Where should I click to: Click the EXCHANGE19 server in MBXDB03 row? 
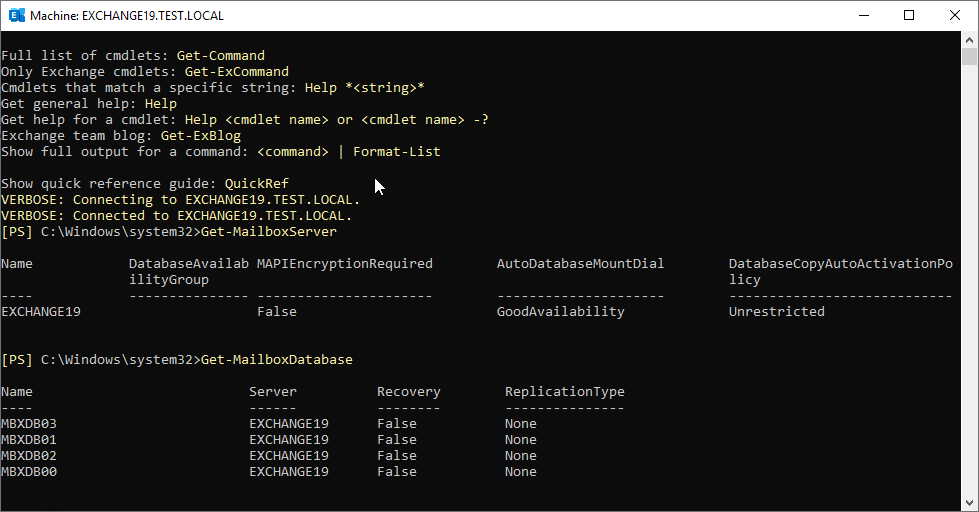[x=289, y=423]
